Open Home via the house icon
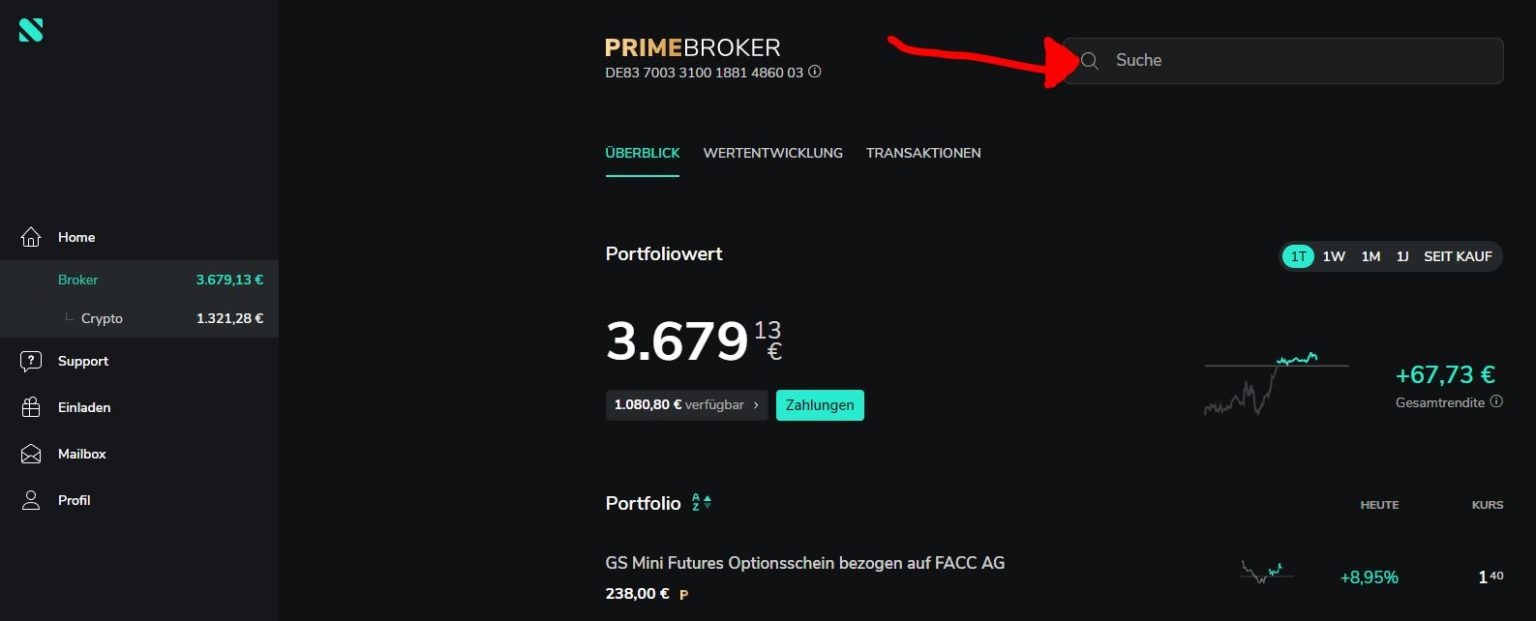This screenshot has height=621, width=1536. tap(31, 237)
